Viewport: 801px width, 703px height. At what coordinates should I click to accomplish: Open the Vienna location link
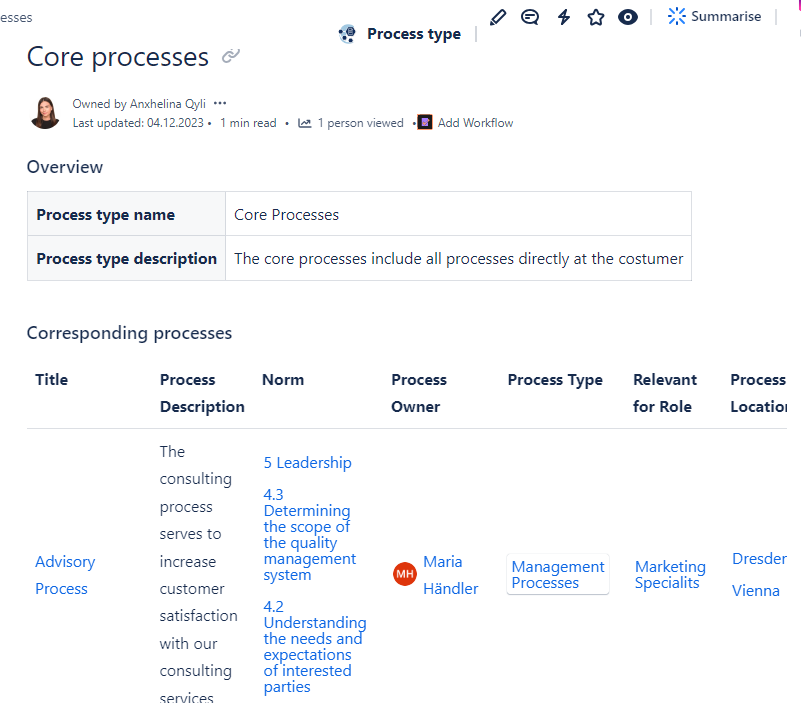pyautogui.click(x=755, y=590)
